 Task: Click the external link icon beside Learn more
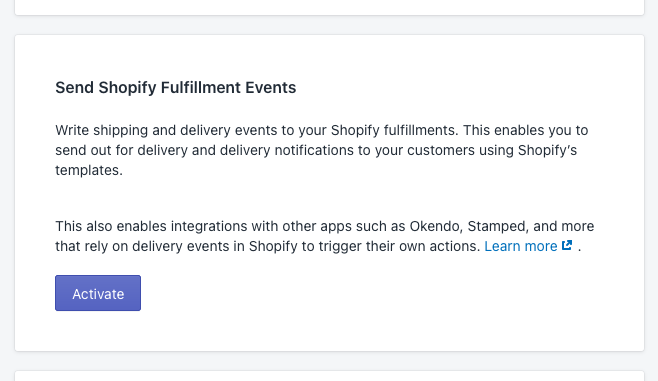pyautogui.click(x=567, y=245)
